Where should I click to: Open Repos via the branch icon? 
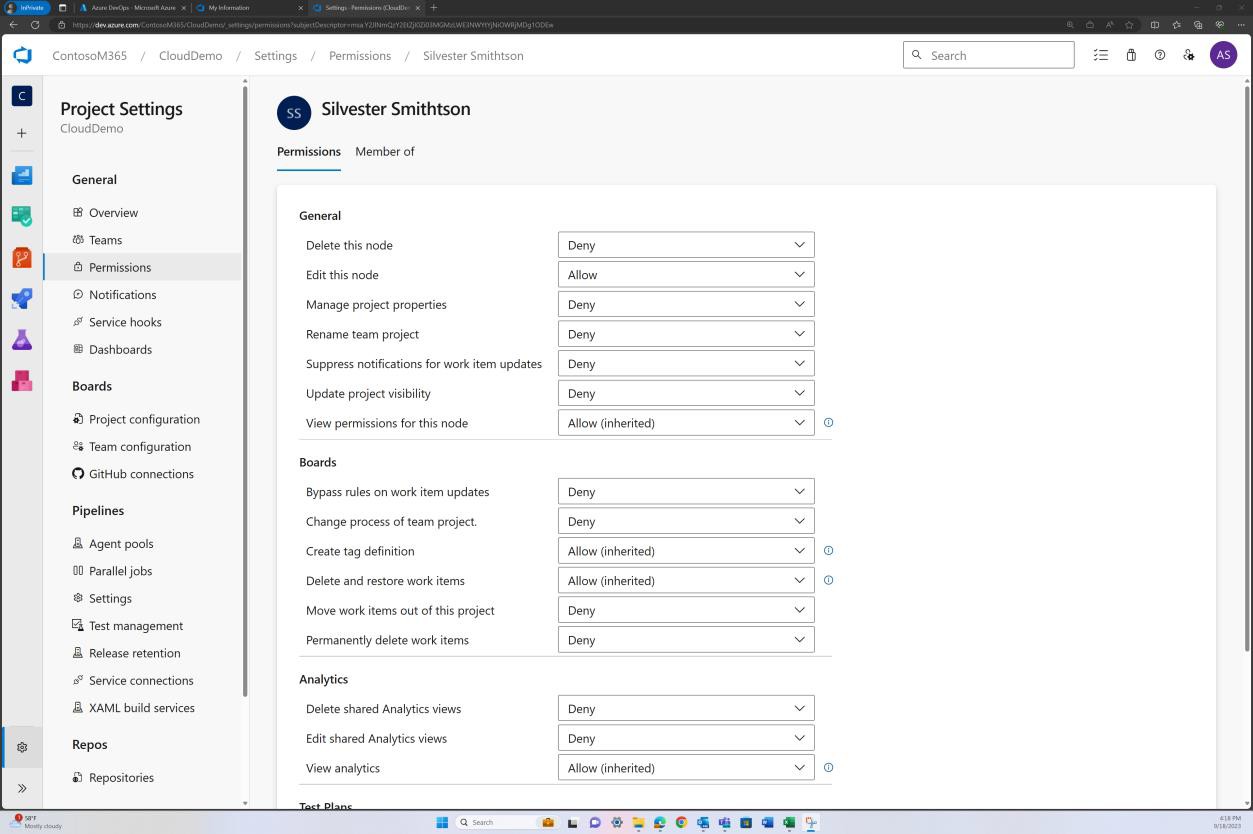tap(22, 257)
